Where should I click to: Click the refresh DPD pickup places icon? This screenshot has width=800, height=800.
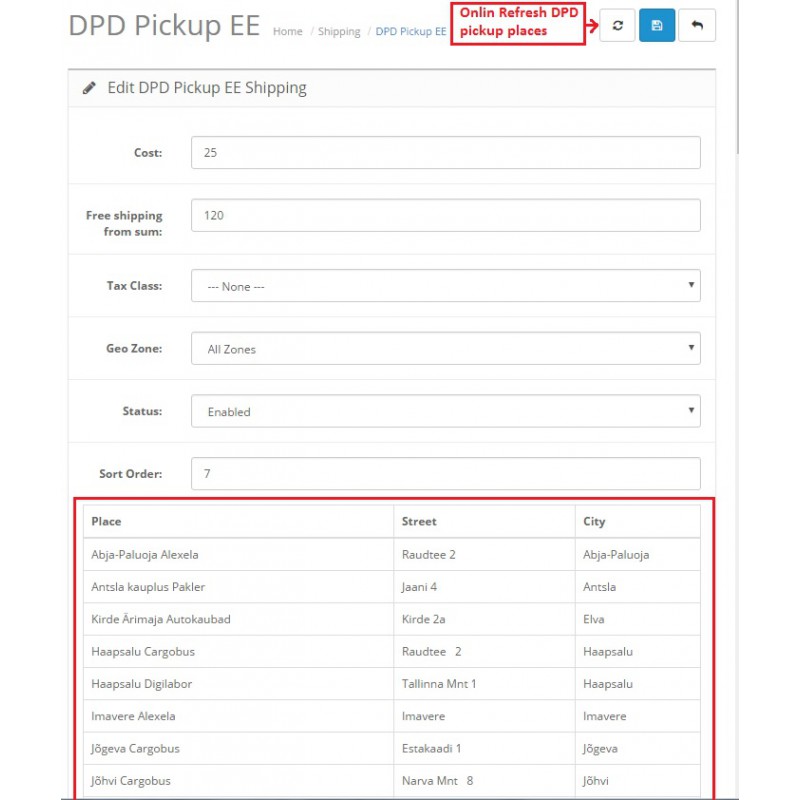point(617,25)
